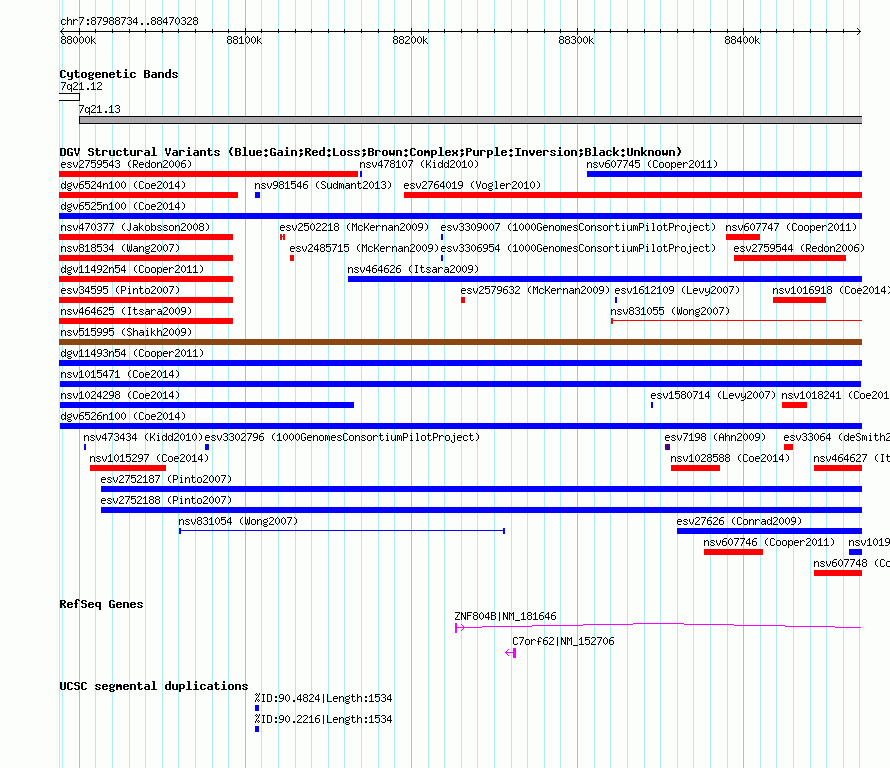Click esv34595 (Pinto2007) label
Screen dimensions: 890x768
[120, 291]
